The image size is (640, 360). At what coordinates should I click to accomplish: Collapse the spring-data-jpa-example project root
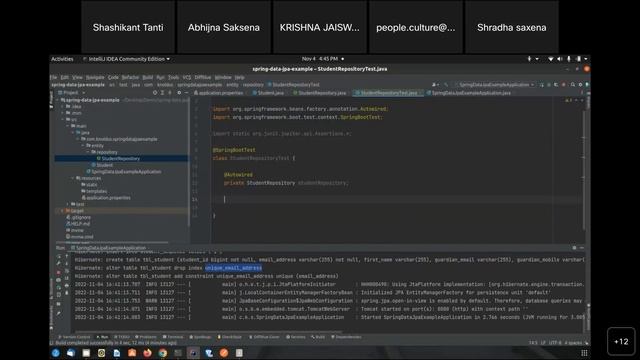[58, 100]
